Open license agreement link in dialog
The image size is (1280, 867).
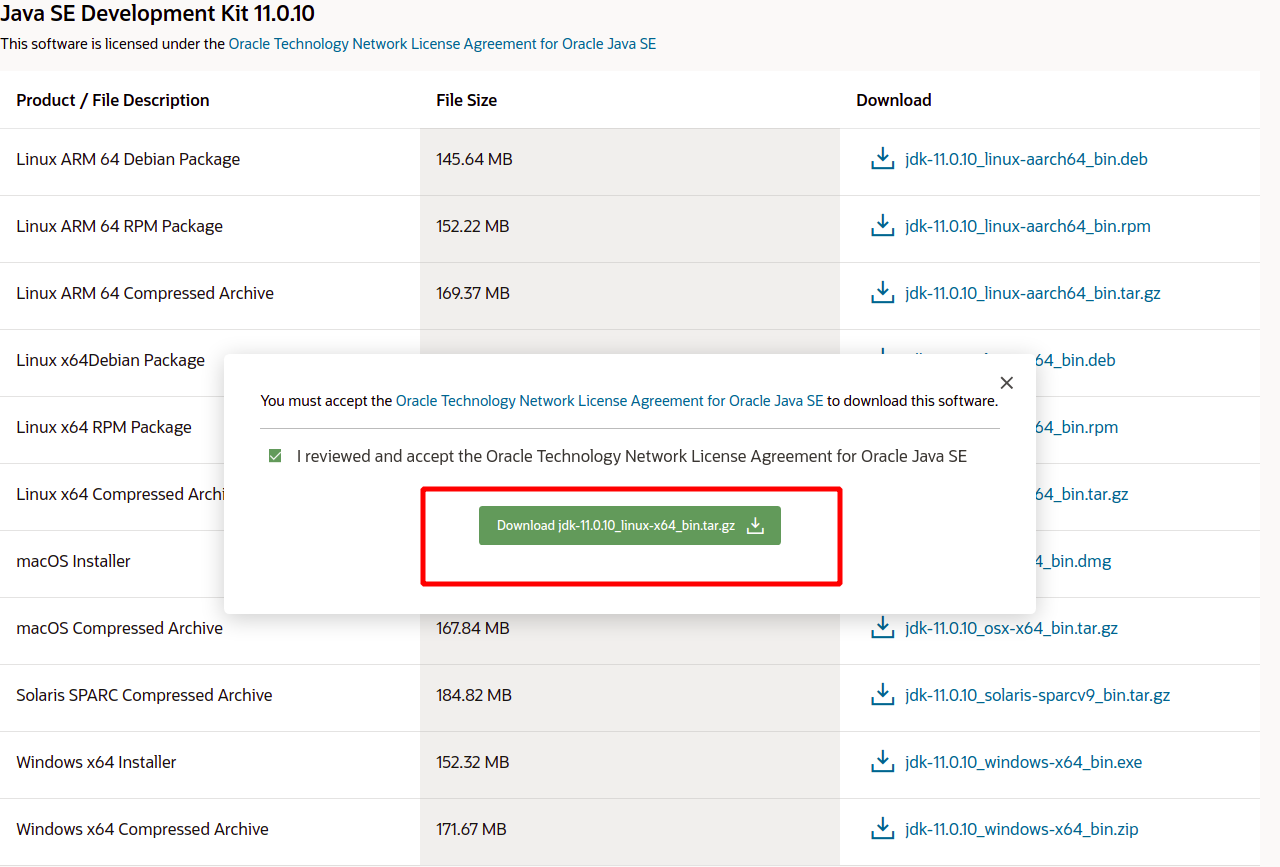(609, 401)
